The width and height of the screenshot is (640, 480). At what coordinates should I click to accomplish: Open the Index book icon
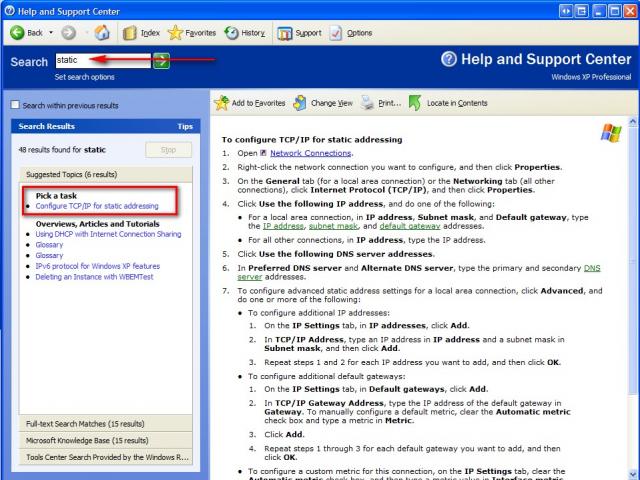click(x=129, y=33)
